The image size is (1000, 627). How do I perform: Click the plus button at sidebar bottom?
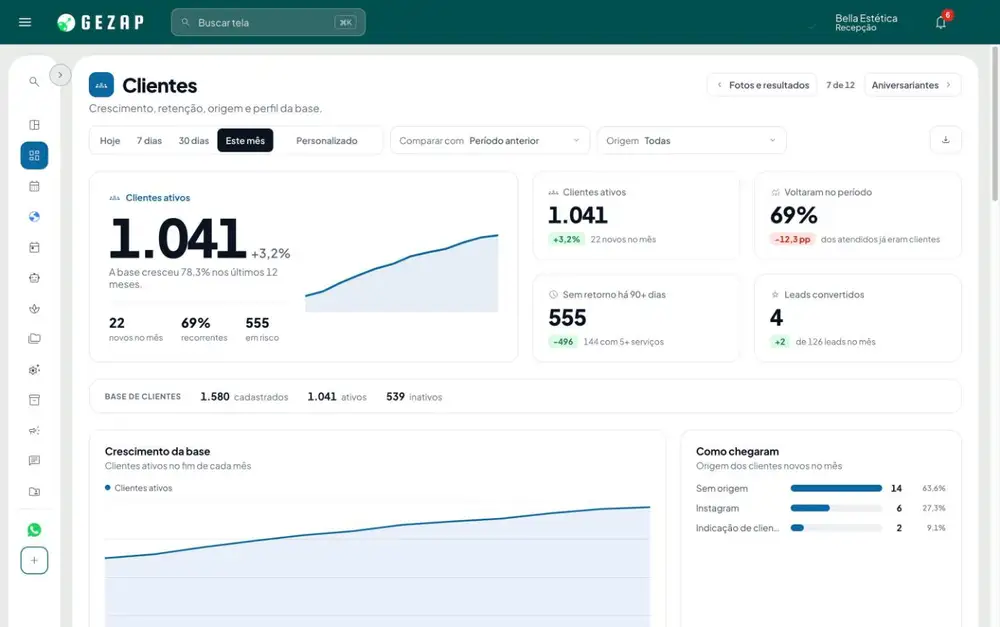tap(34, 561)
